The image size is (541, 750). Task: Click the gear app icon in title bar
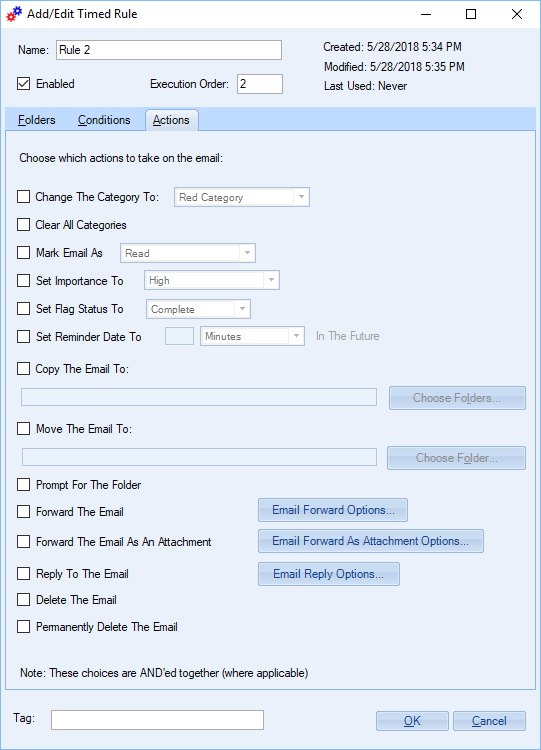(14, 14)
